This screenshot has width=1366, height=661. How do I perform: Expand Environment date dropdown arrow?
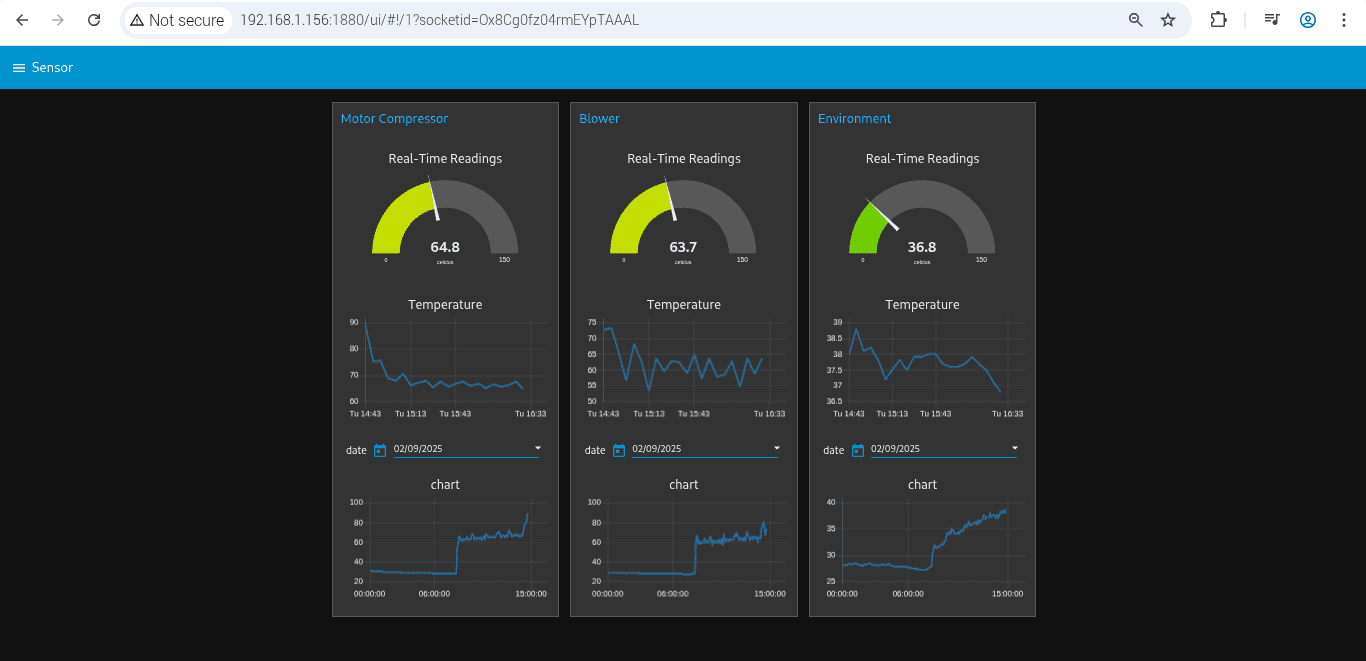pyautogui.click(x=1015, y=448)
